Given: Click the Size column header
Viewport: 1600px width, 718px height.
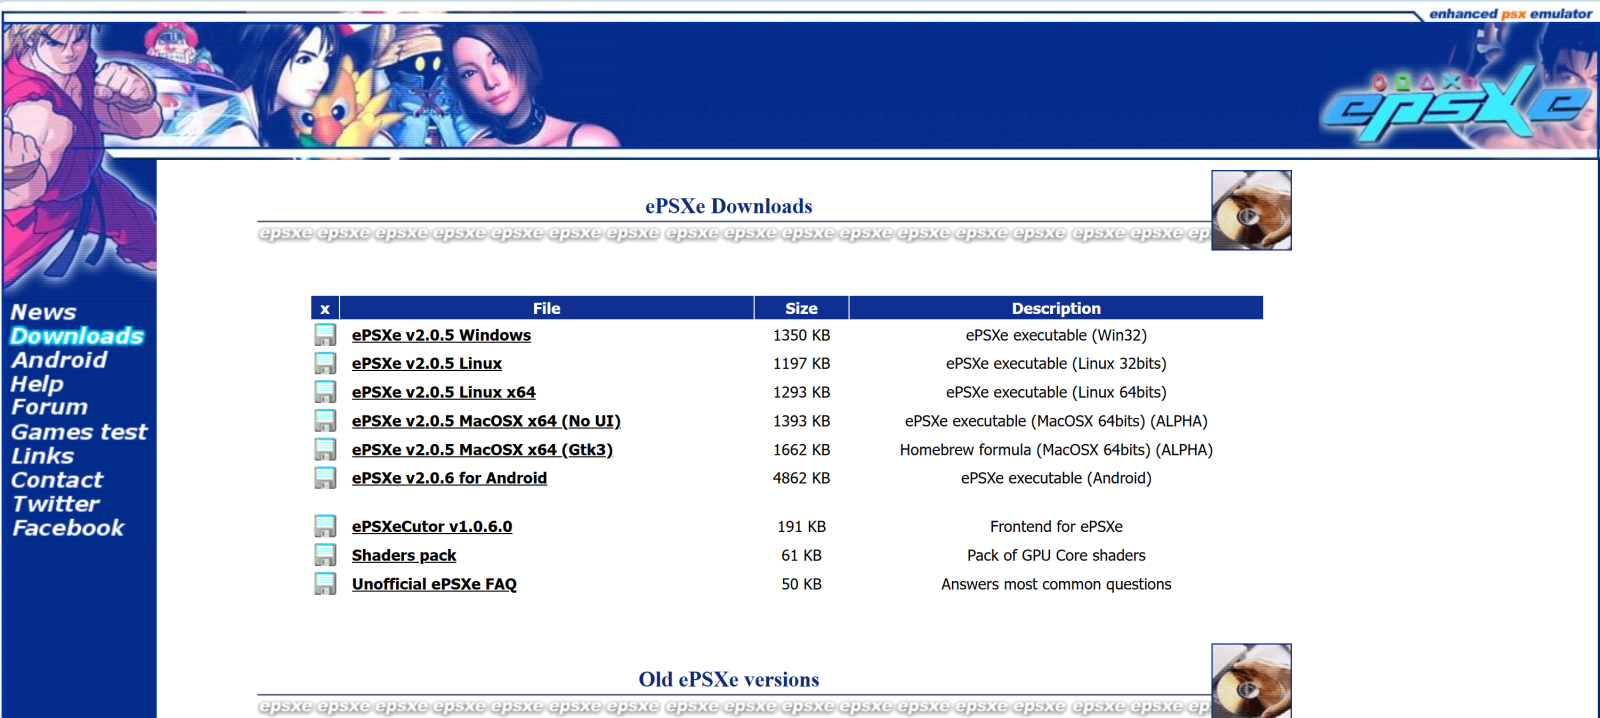Looking at the screenshot, I should coord(801,308).
